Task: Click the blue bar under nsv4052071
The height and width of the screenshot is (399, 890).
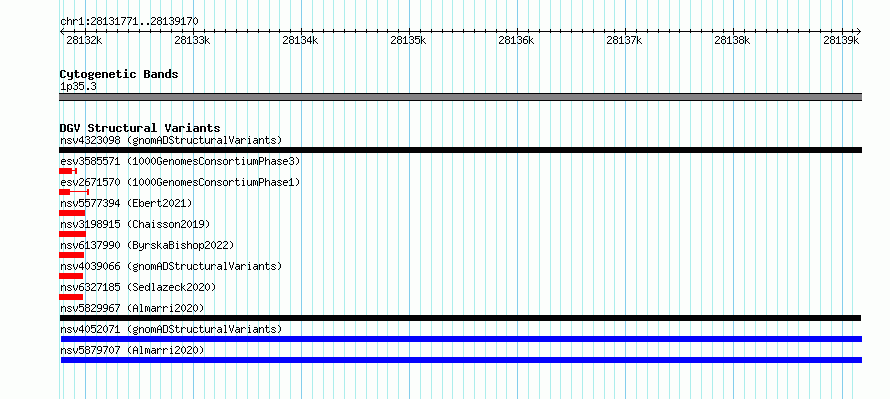Action: (x=460, y=339)
